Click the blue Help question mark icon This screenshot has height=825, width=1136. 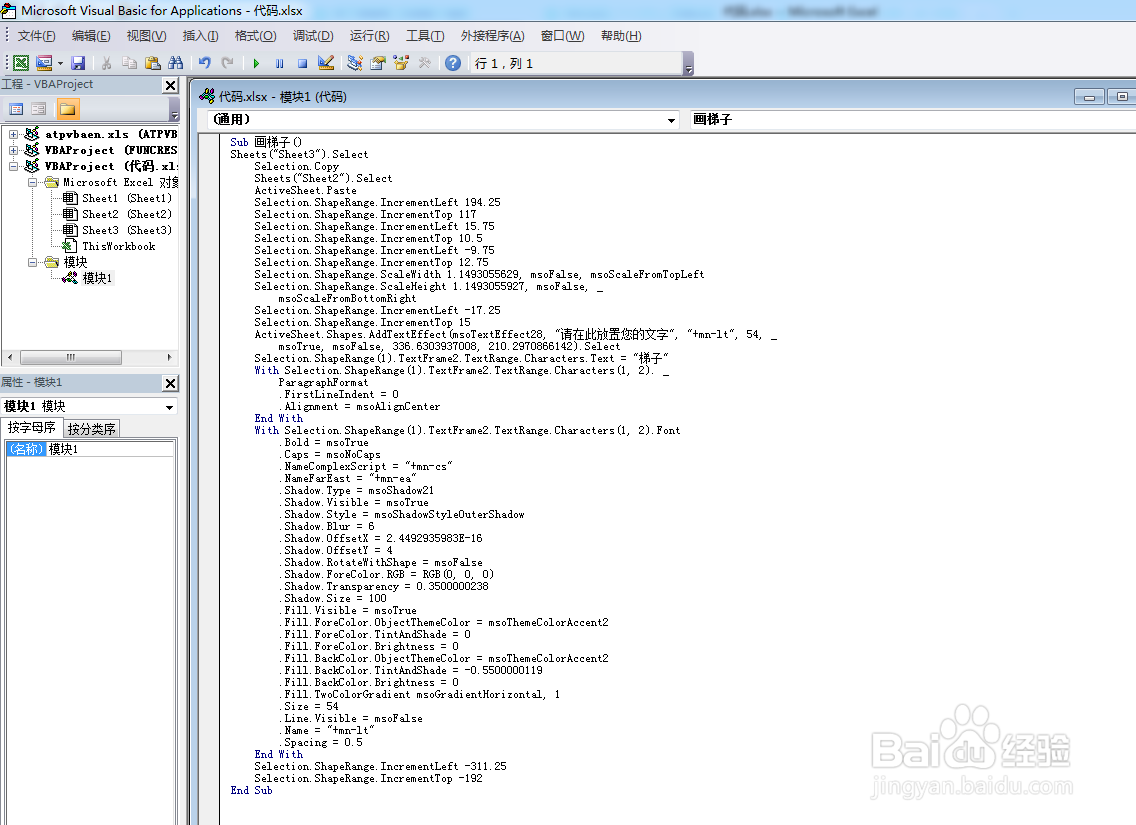[453, 63]
